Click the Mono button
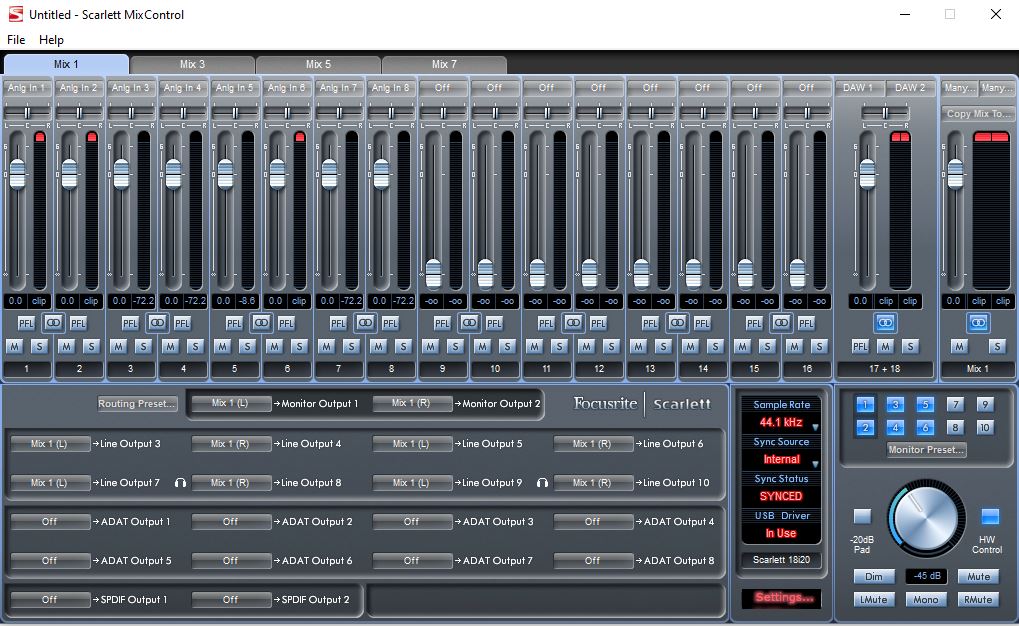This screenshot has width=1019, height=626. (925, 599)
